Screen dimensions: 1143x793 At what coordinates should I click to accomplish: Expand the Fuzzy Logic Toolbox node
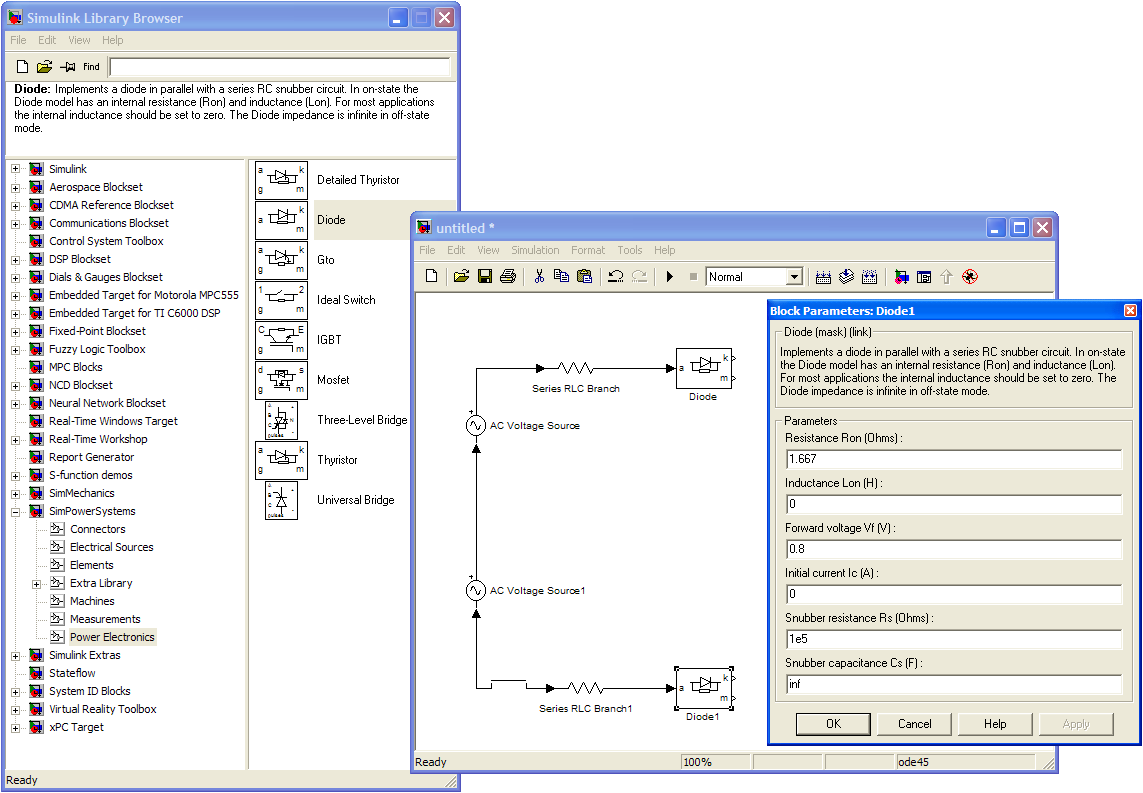point(15,350)
